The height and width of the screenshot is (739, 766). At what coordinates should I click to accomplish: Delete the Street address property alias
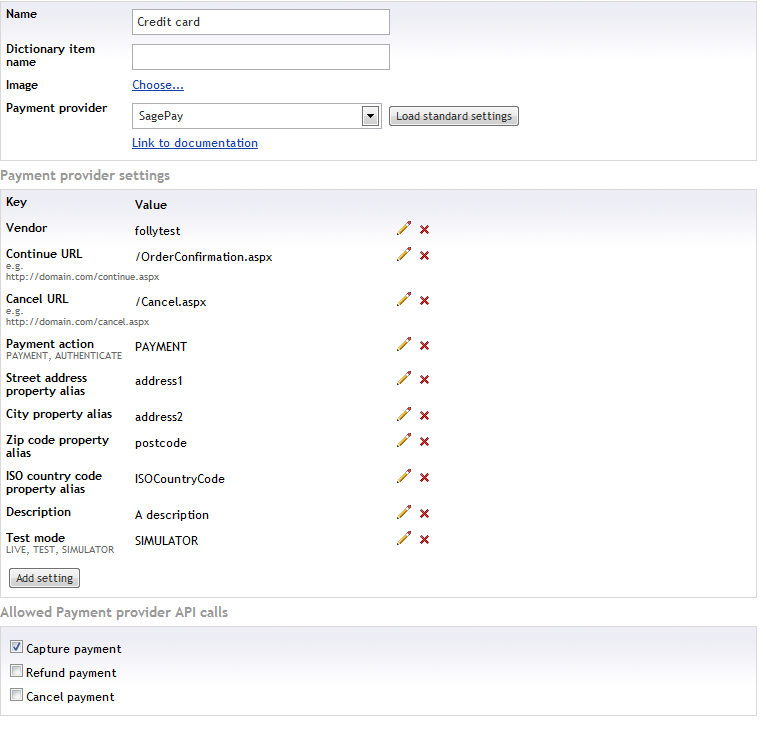(x=424, y=380)
